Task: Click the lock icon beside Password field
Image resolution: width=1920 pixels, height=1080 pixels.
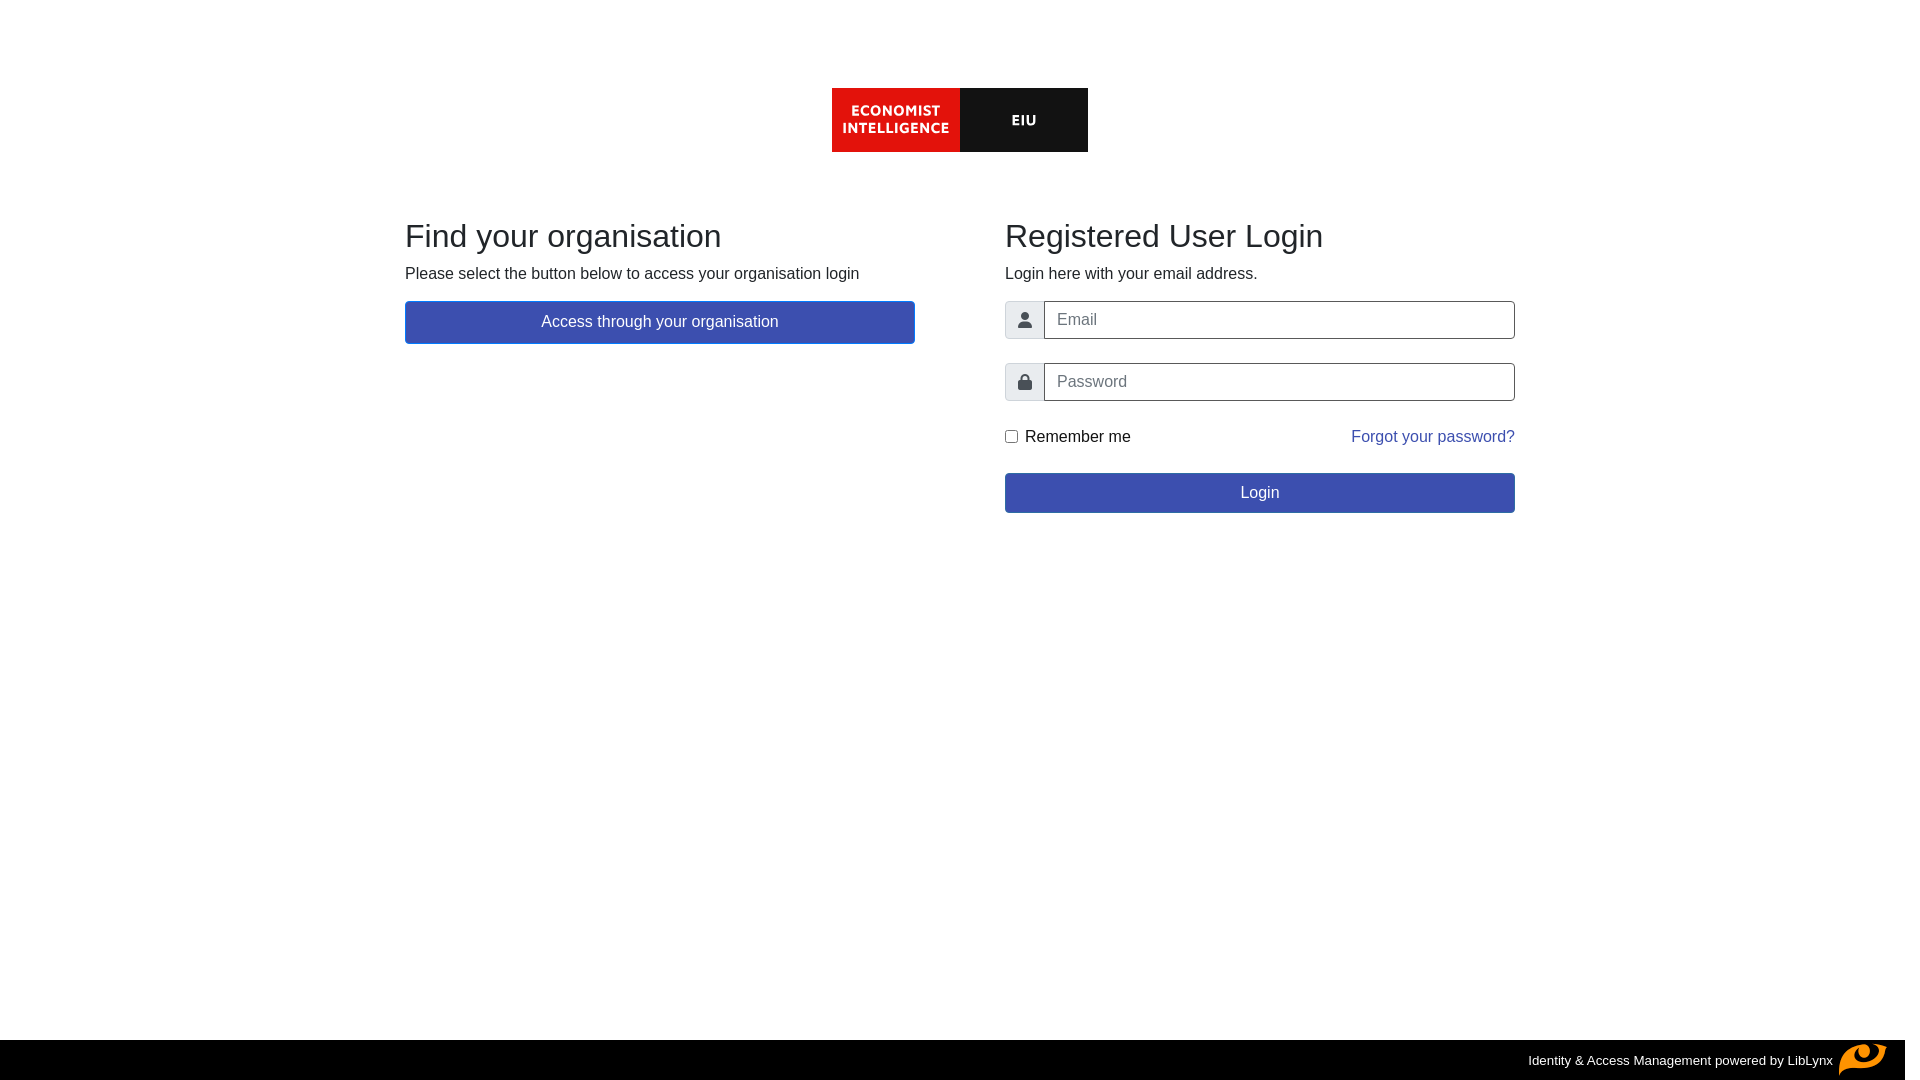Action: (x=1025, y=382)
